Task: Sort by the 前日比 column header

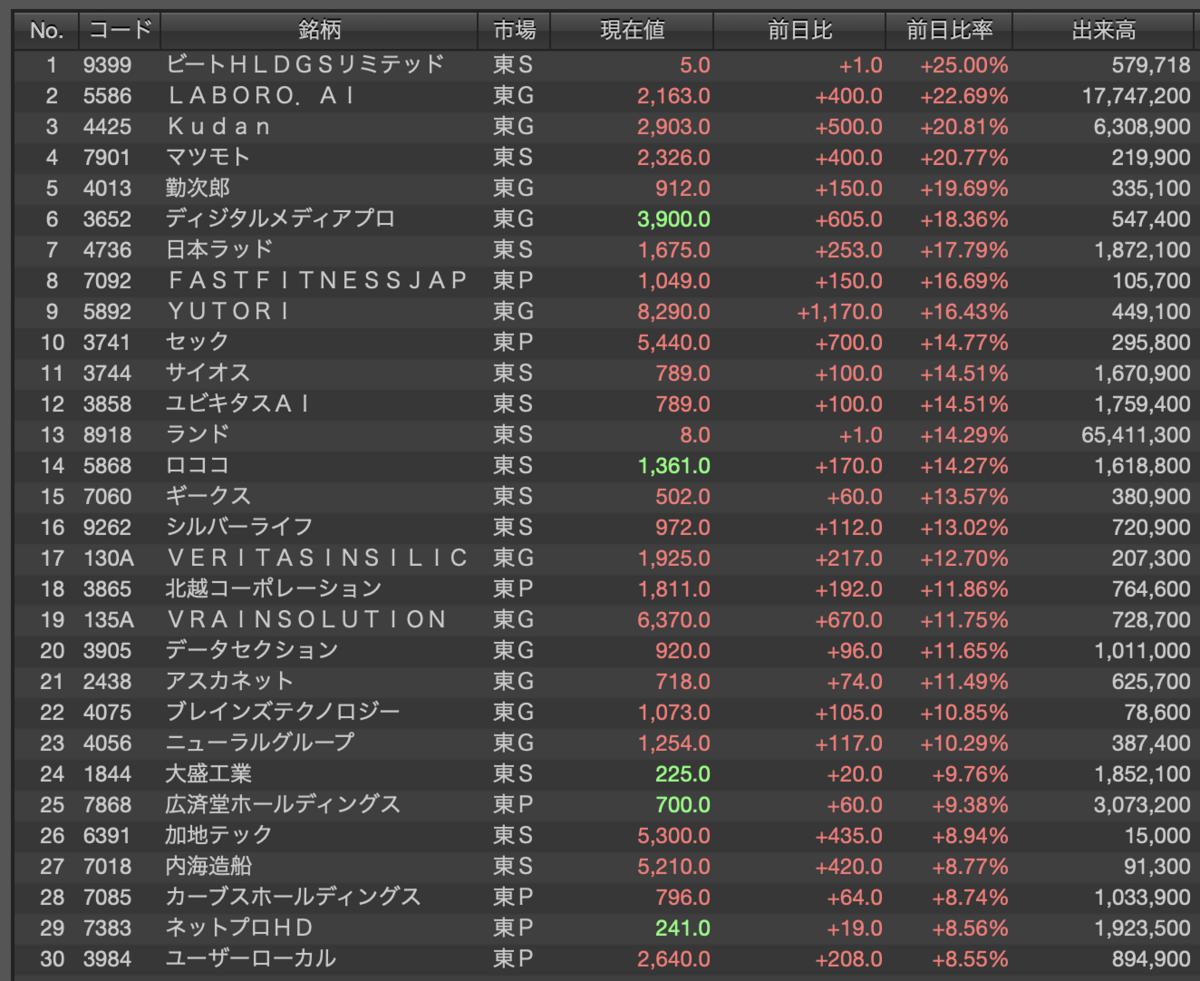Action: coord(800,31)
